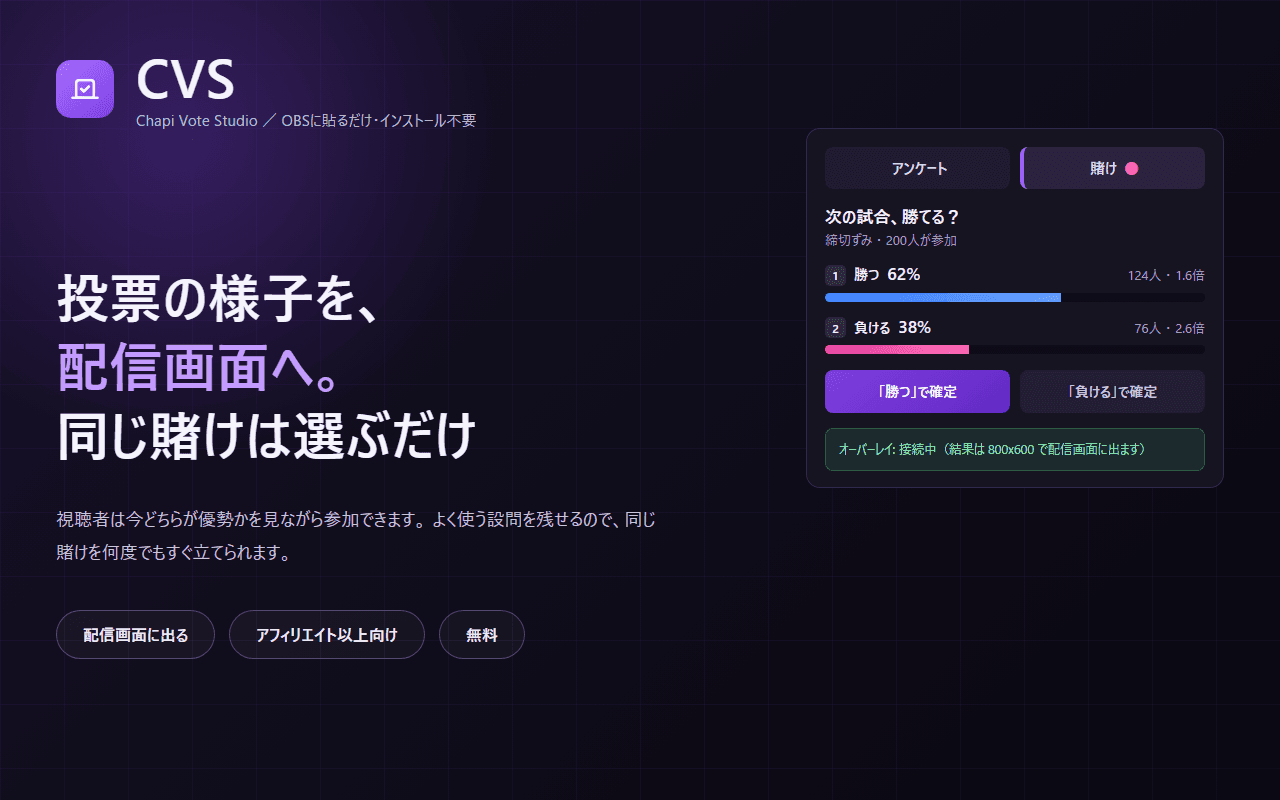Click the Chapi Vote Studio subtitle text
Screen dimensions: 1280x800
[306, 121]
